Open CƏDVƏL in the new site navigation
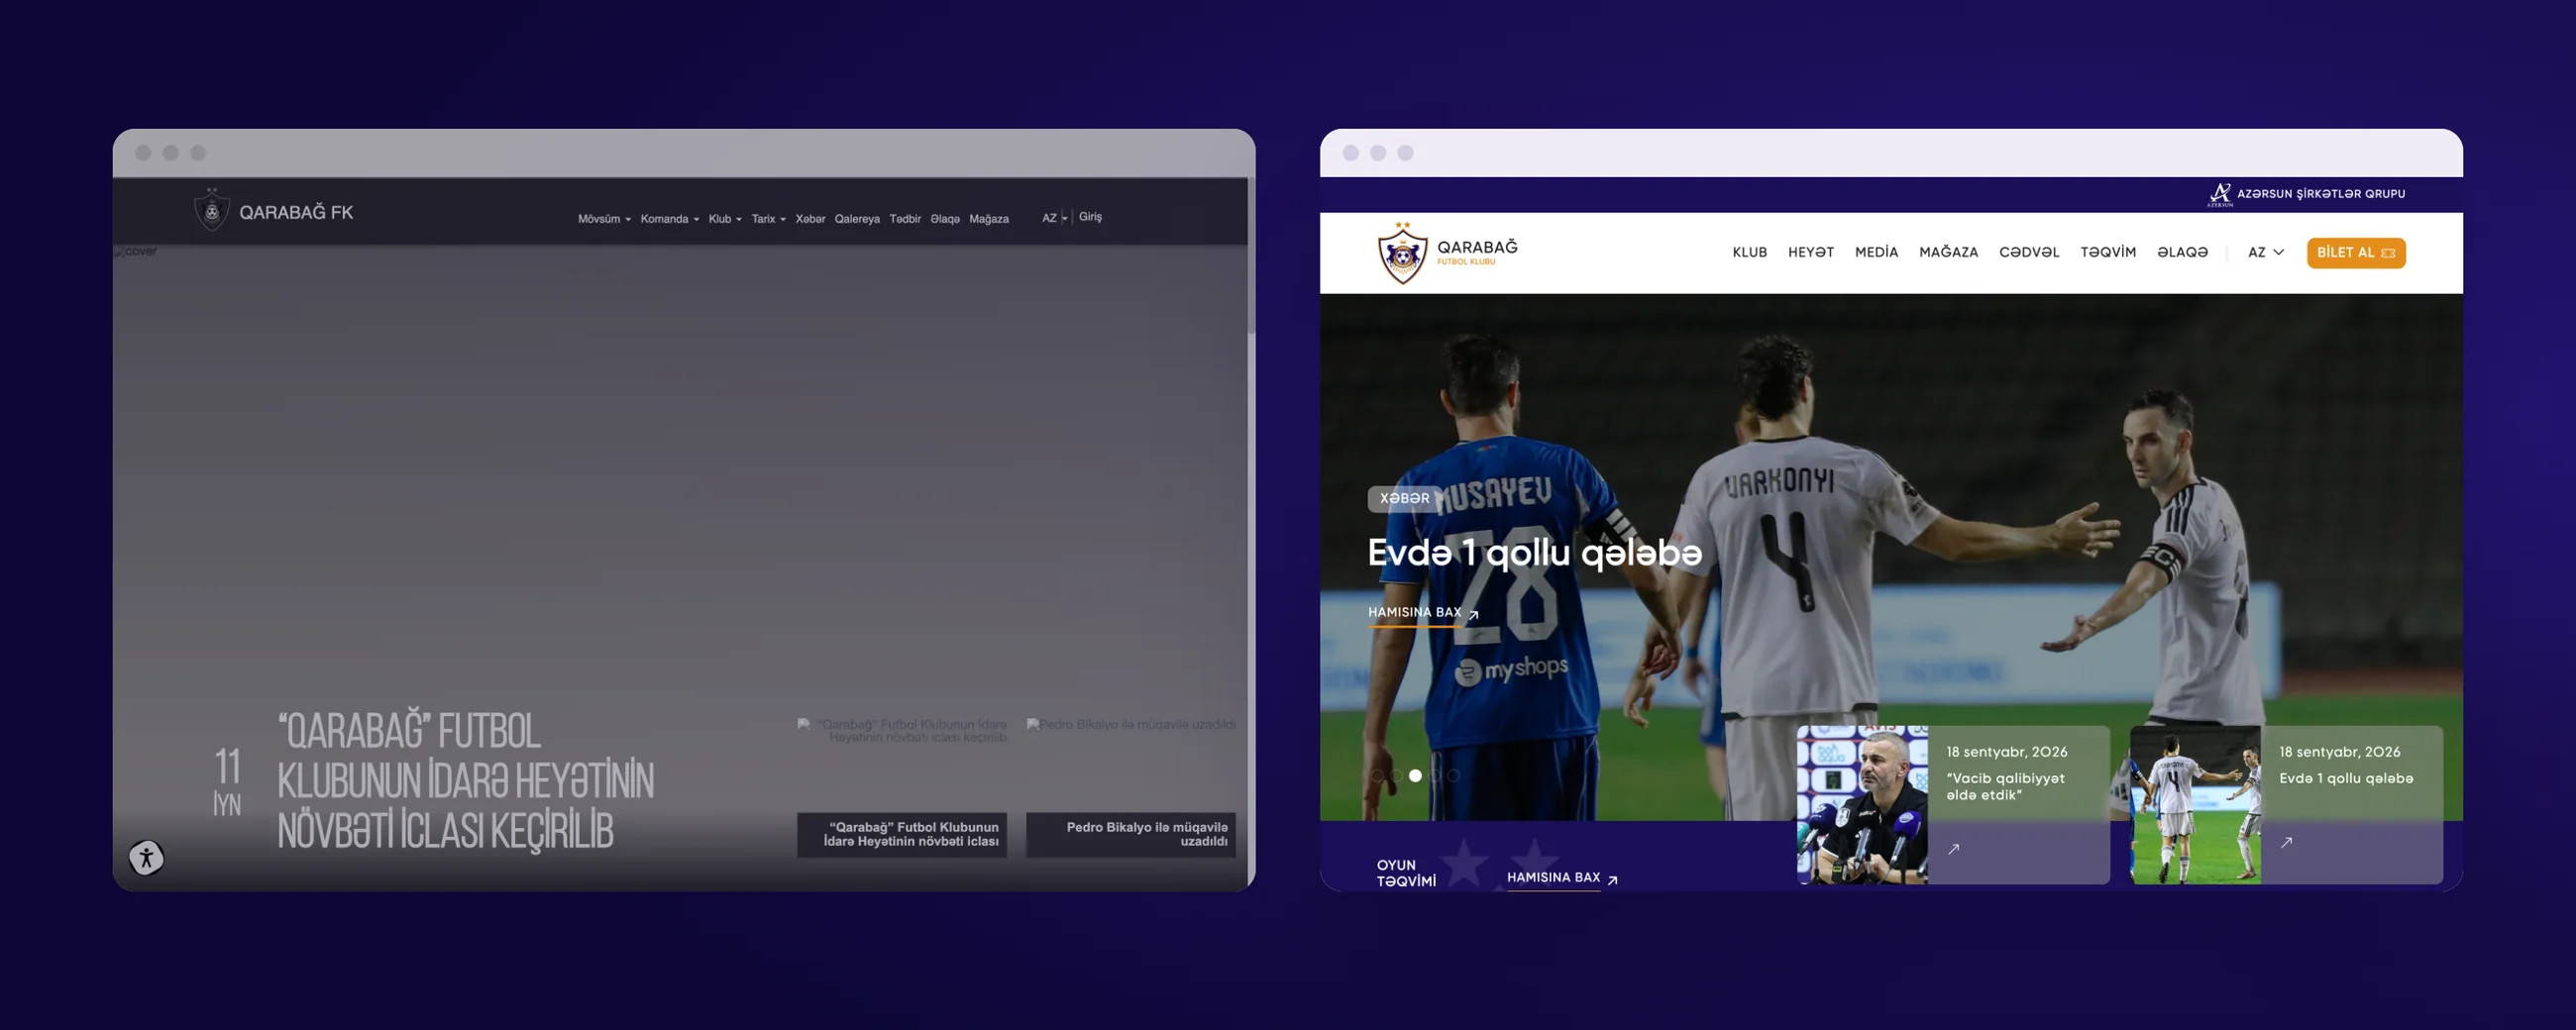The width and height of the screenshot is (2576, 1030). pyautogui.click(x=2029, y=253)
